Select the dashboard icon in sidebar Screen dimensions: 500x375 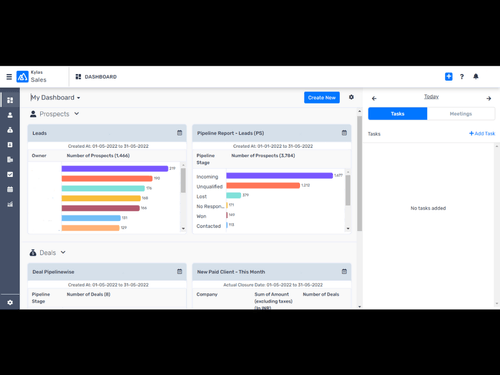[x=10, y=100]
